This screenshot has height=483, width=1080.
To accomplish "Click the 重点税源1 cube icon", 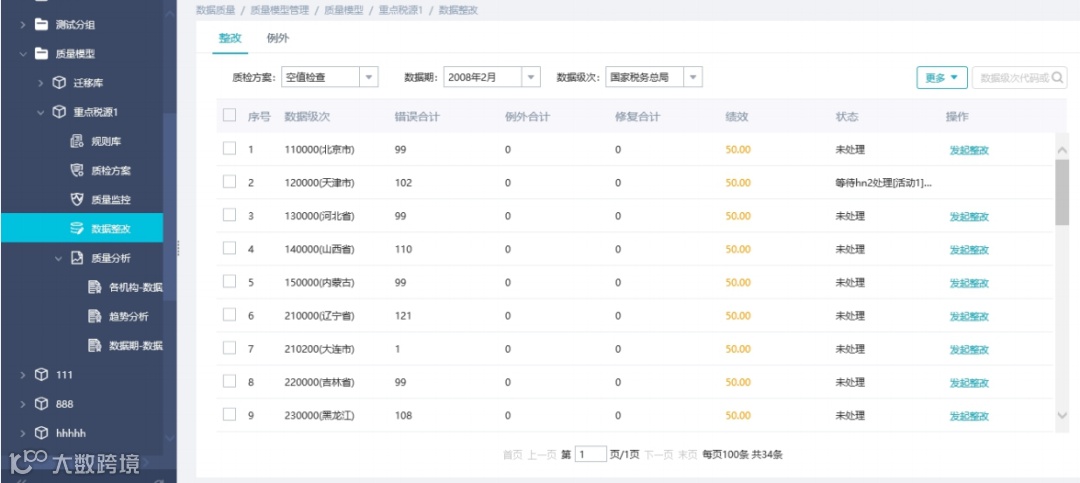I will [59, 112].
